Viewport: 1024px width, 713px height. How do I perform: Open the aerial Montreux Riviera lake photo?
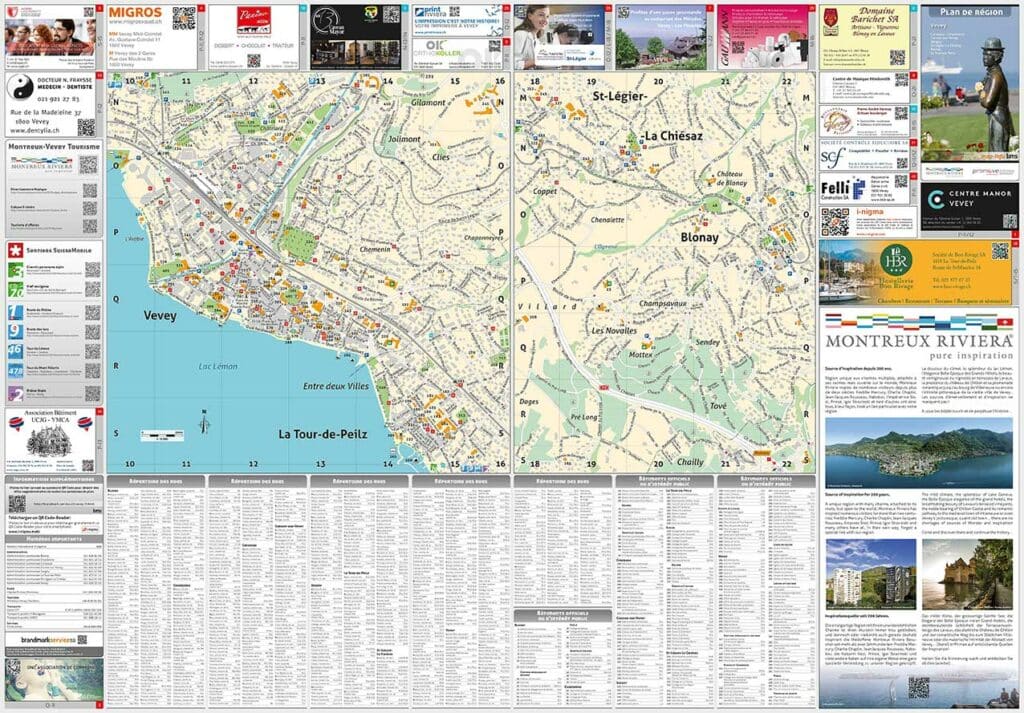pos(918,452)
